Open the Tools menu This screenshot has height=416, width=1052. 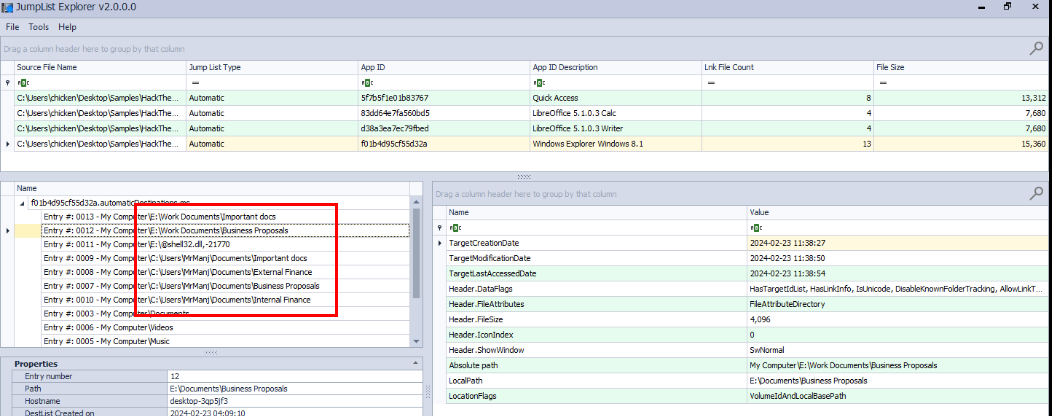(39, 27)
